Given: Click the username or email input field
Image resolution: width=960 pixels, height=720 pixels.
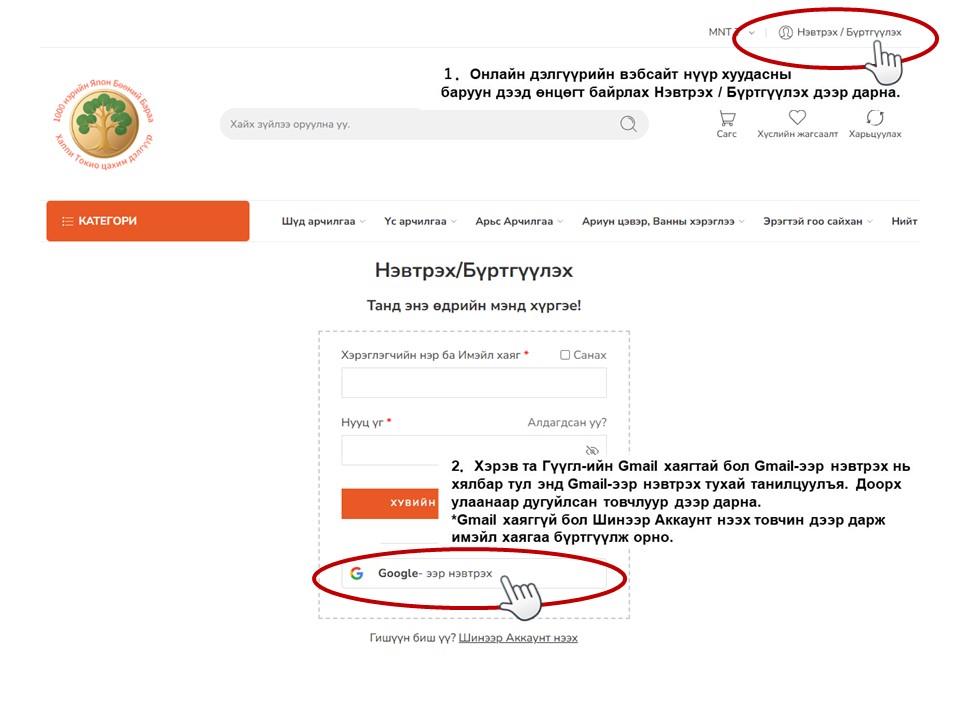Looking at the screenshot, I should tap(474, 383).
